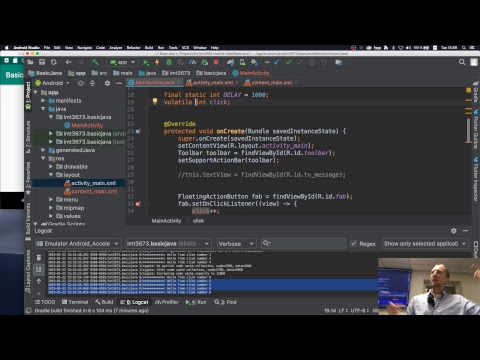The width and height of the screenshot is (480, 360).
Task: Open the AVD Manager toolbar icon
Action: pyautogui.click(x=242, y=62)
